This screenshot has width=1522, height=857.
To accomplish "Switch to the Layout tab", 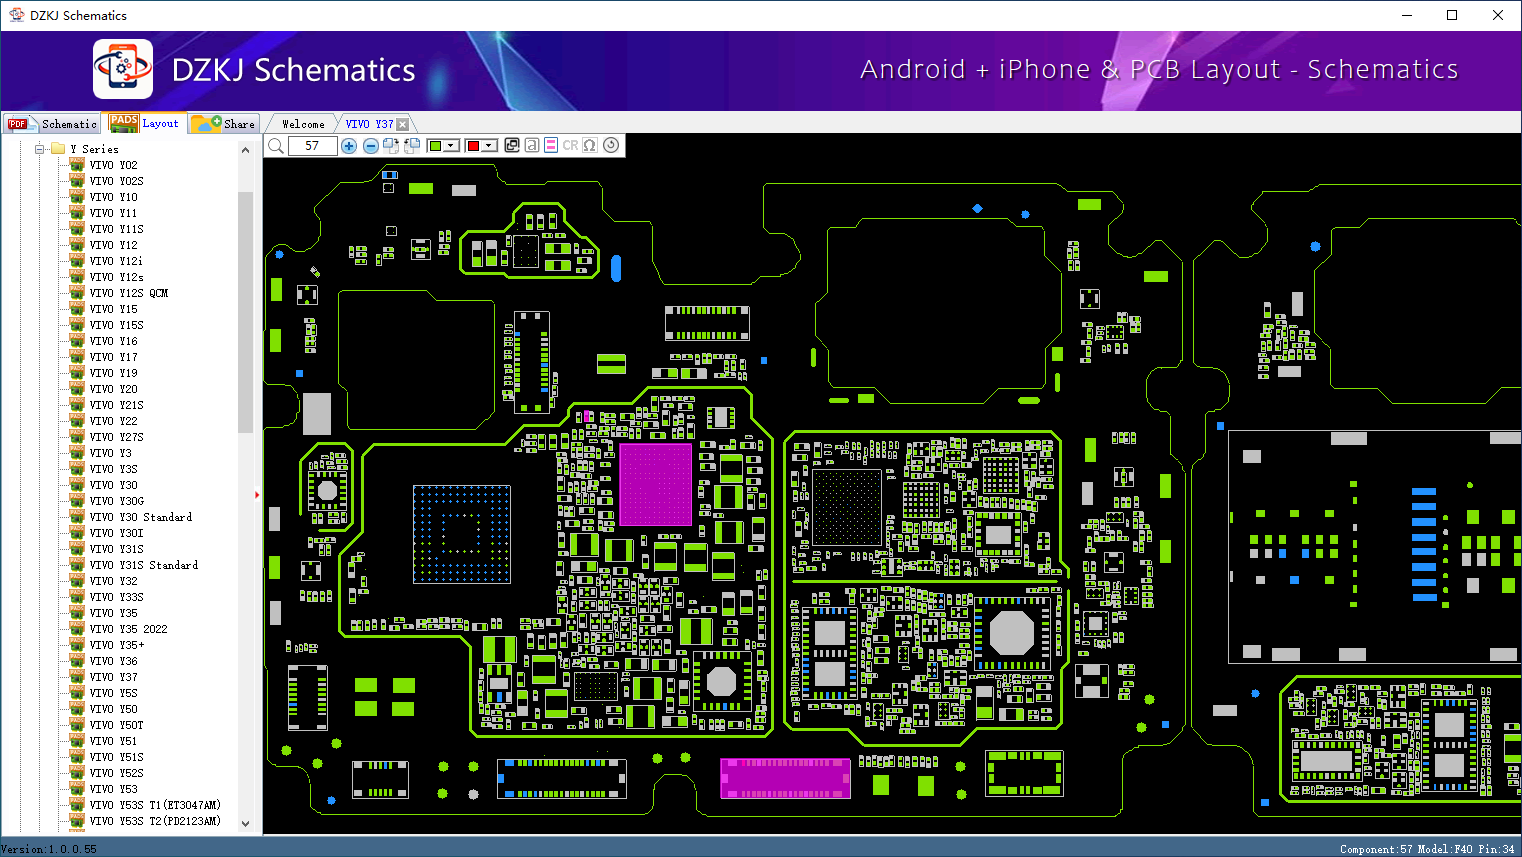I will click(146, 123).
